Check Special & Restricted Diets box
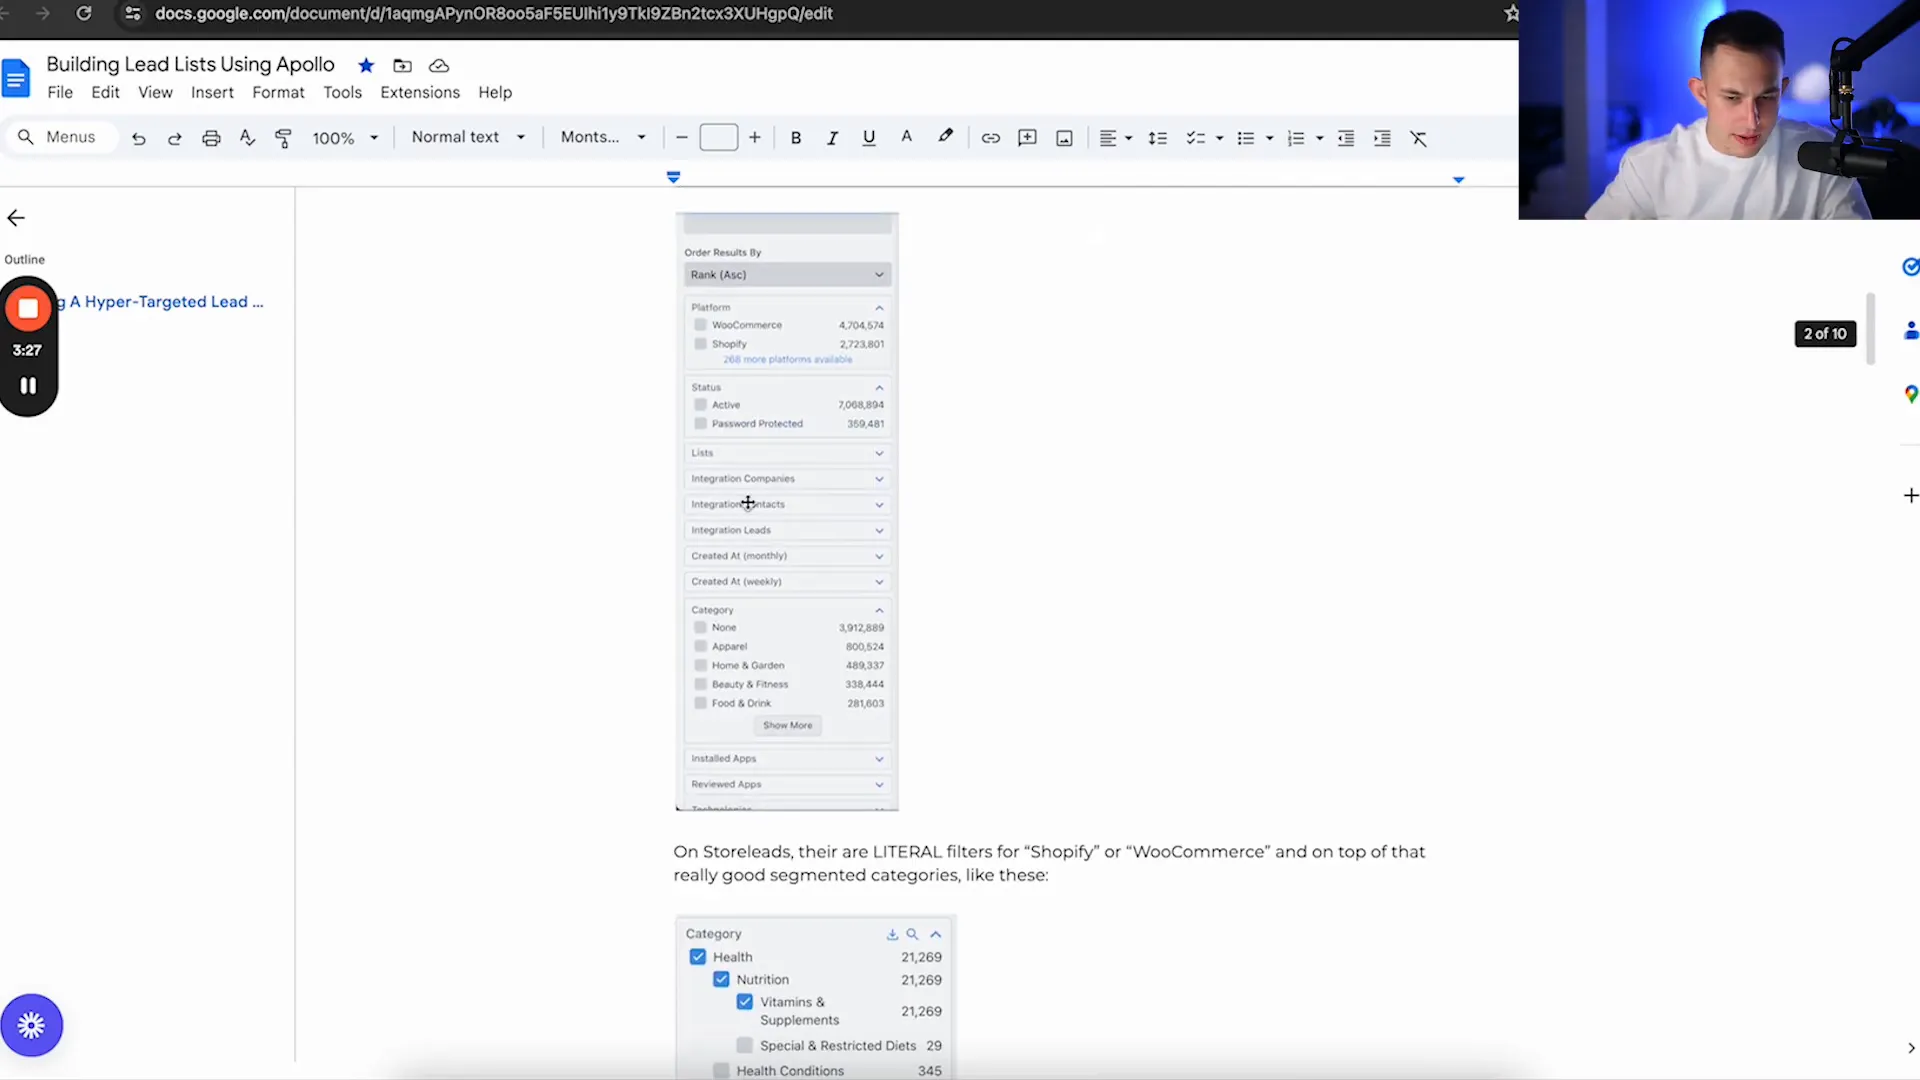The width and height of the screenshot is (1920, 1080). coord(745,1046)
